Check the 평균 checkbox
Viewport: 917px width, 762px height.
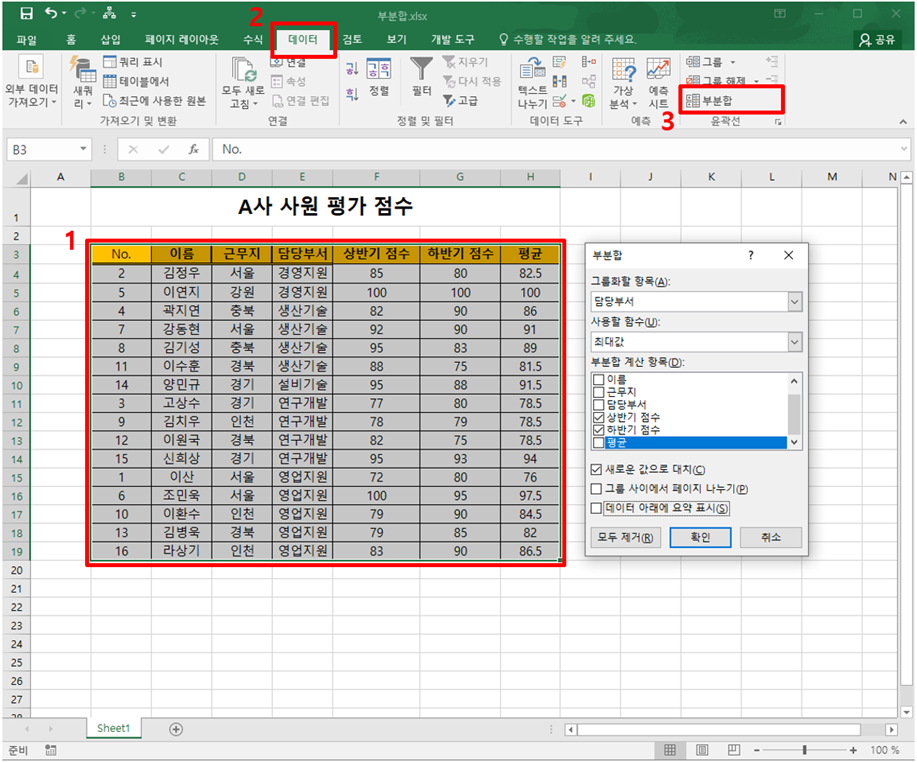(598, 443)
